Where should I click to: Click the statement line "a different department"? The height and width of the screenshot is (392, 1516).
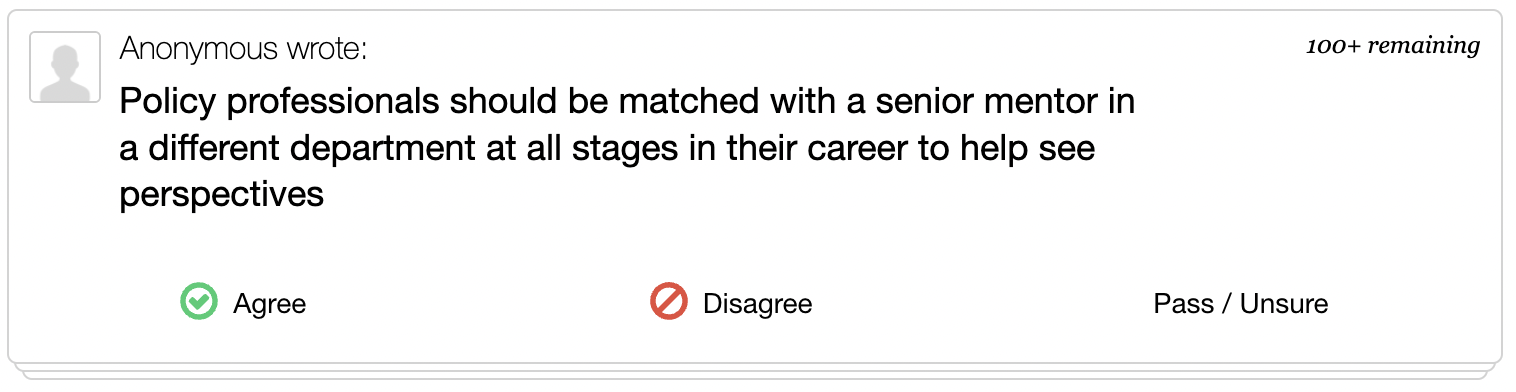click(607, 148)
